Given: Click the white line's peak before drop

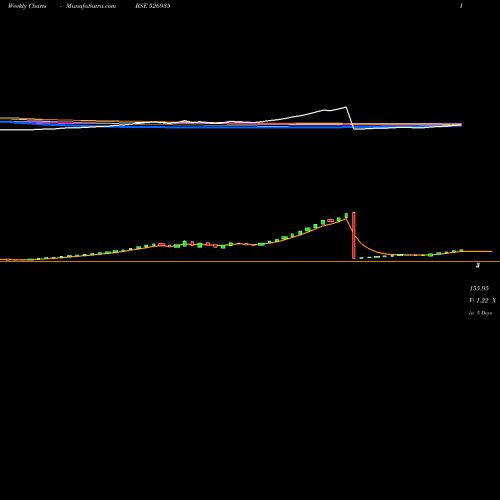Looking at the screenshot, I should click(x=346, y=107).
